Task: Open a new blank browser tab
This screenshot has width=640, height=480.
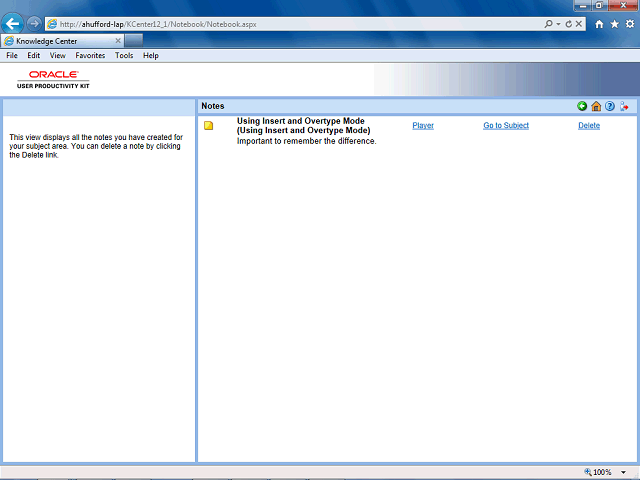Action: [x=134, y=41]
